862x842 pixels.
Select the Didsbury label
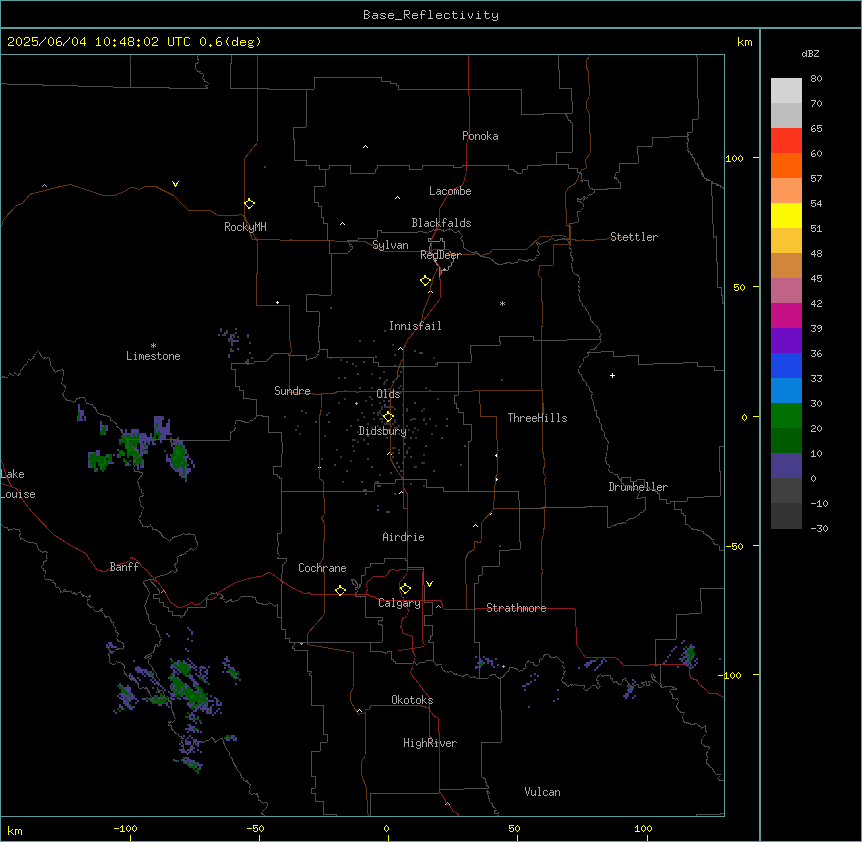point(382,431)
